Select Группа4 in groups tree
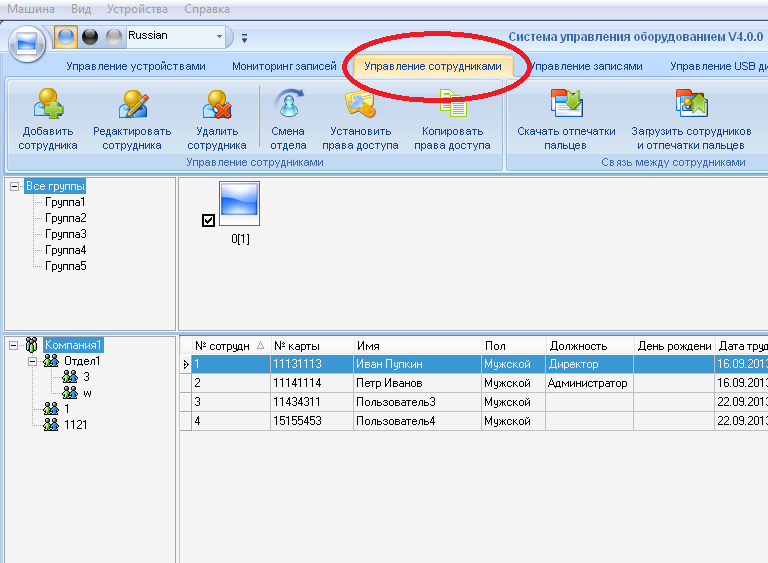This screenshot has height=563, width=768. [66, 250]
